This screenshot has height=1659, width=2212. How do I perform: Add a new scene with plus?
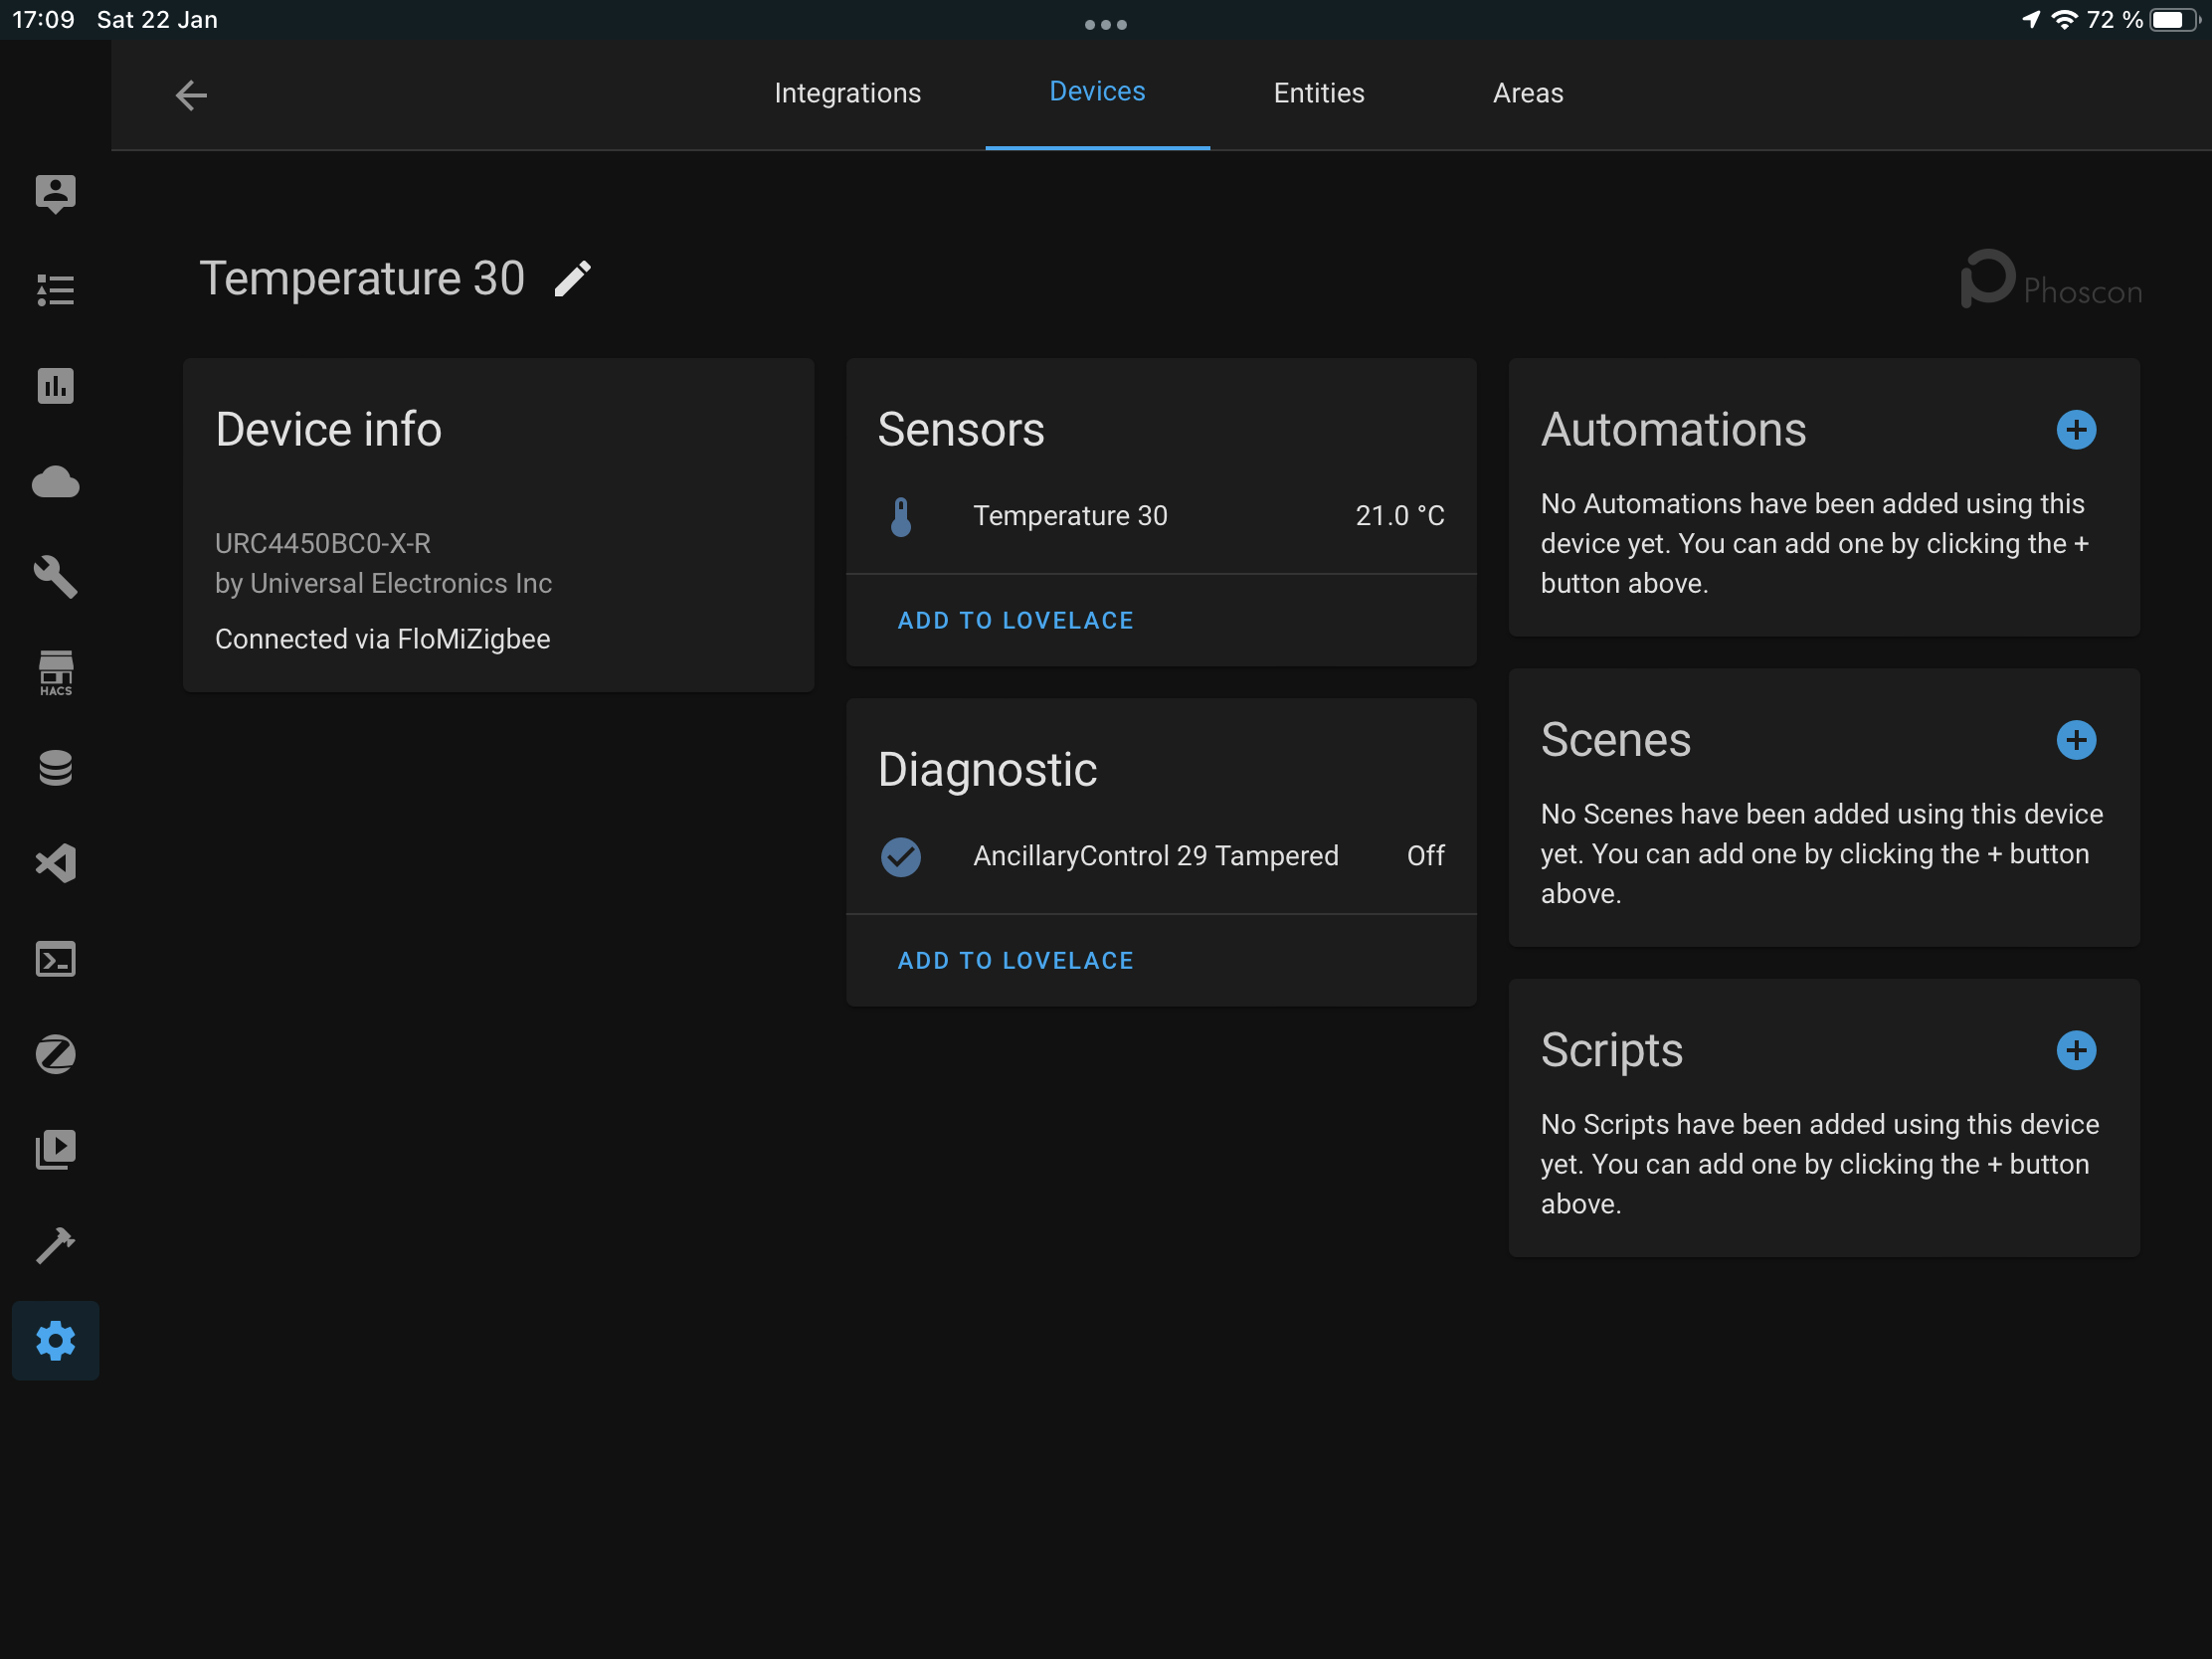pyautogui.click(x=2075, y=740)
